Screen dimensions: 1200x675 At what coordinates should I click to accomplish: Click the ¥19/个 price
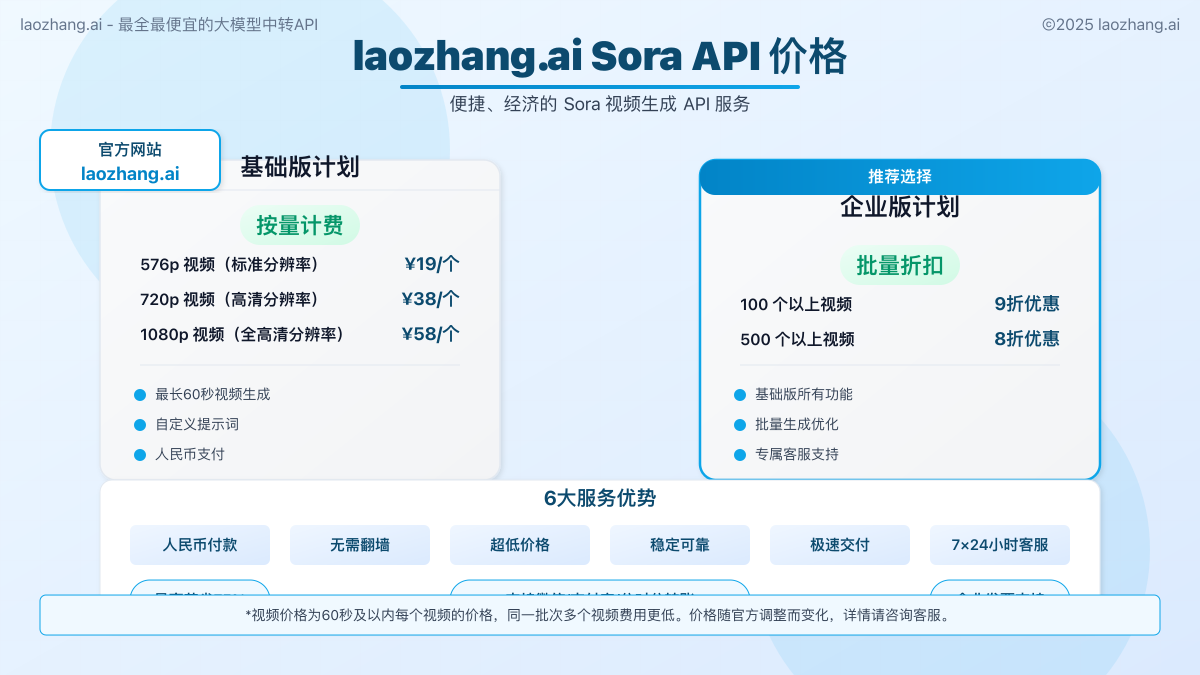point(432,265)
